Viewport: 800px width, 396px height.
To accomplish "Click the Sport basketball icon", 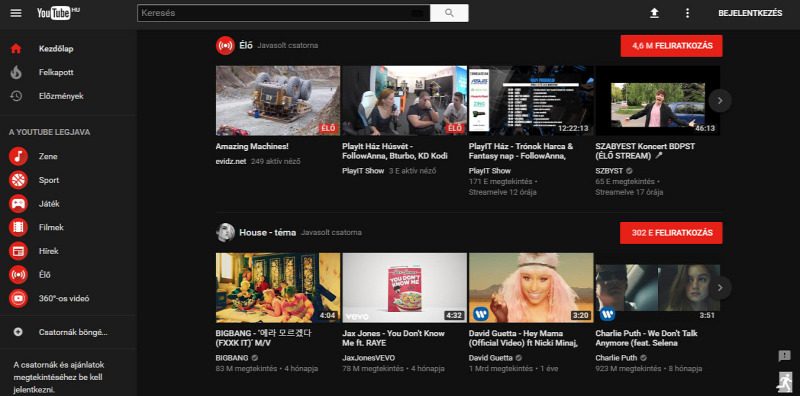I will [x=18, y=180].
